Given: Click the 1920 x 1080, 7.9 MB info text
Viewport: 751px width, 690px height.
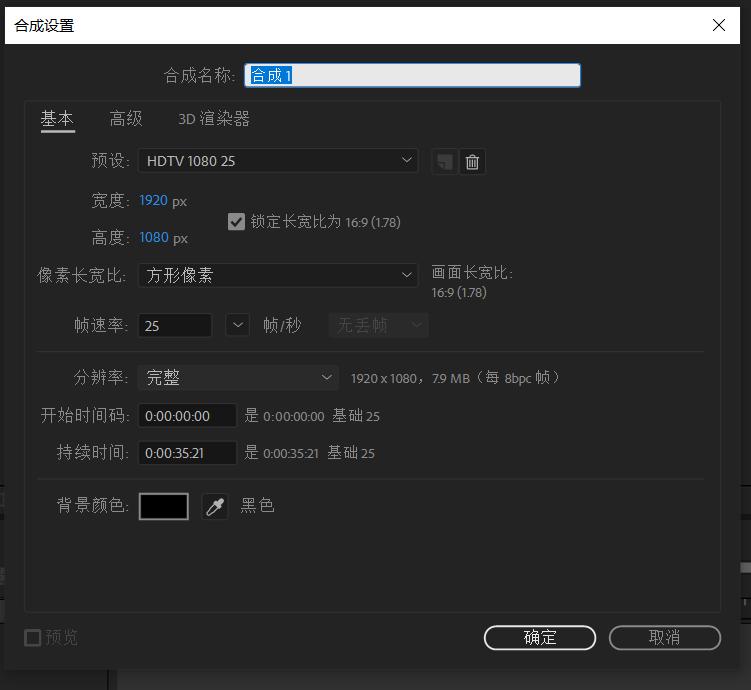Looking at the screenshot, I should pos(455,378).
